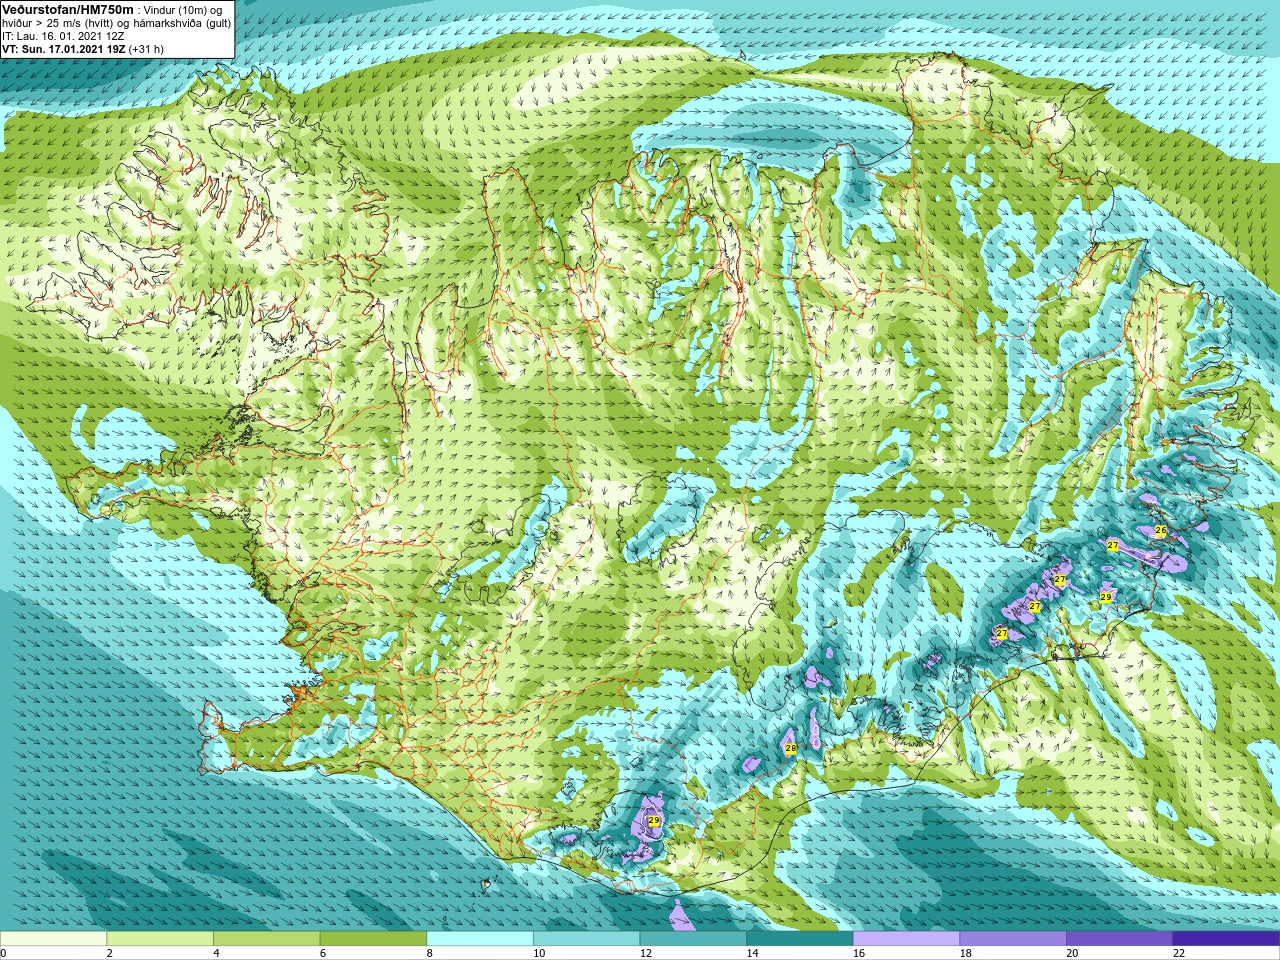The width and height of the screenshot is (1280, 960).
Task: Select the light yellow-green 2–4 m/s legend swatch
Action: pyautogui.click(x=160, y=939)
